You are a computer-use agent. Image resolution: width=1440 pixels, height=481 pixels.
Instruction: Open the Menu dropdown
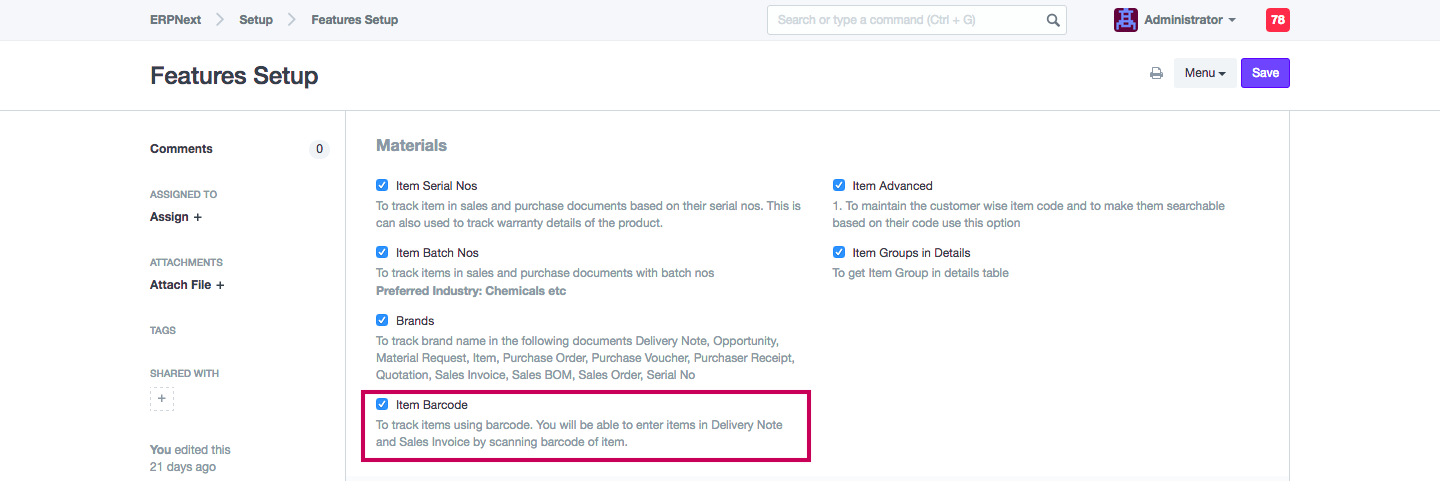1204,73
